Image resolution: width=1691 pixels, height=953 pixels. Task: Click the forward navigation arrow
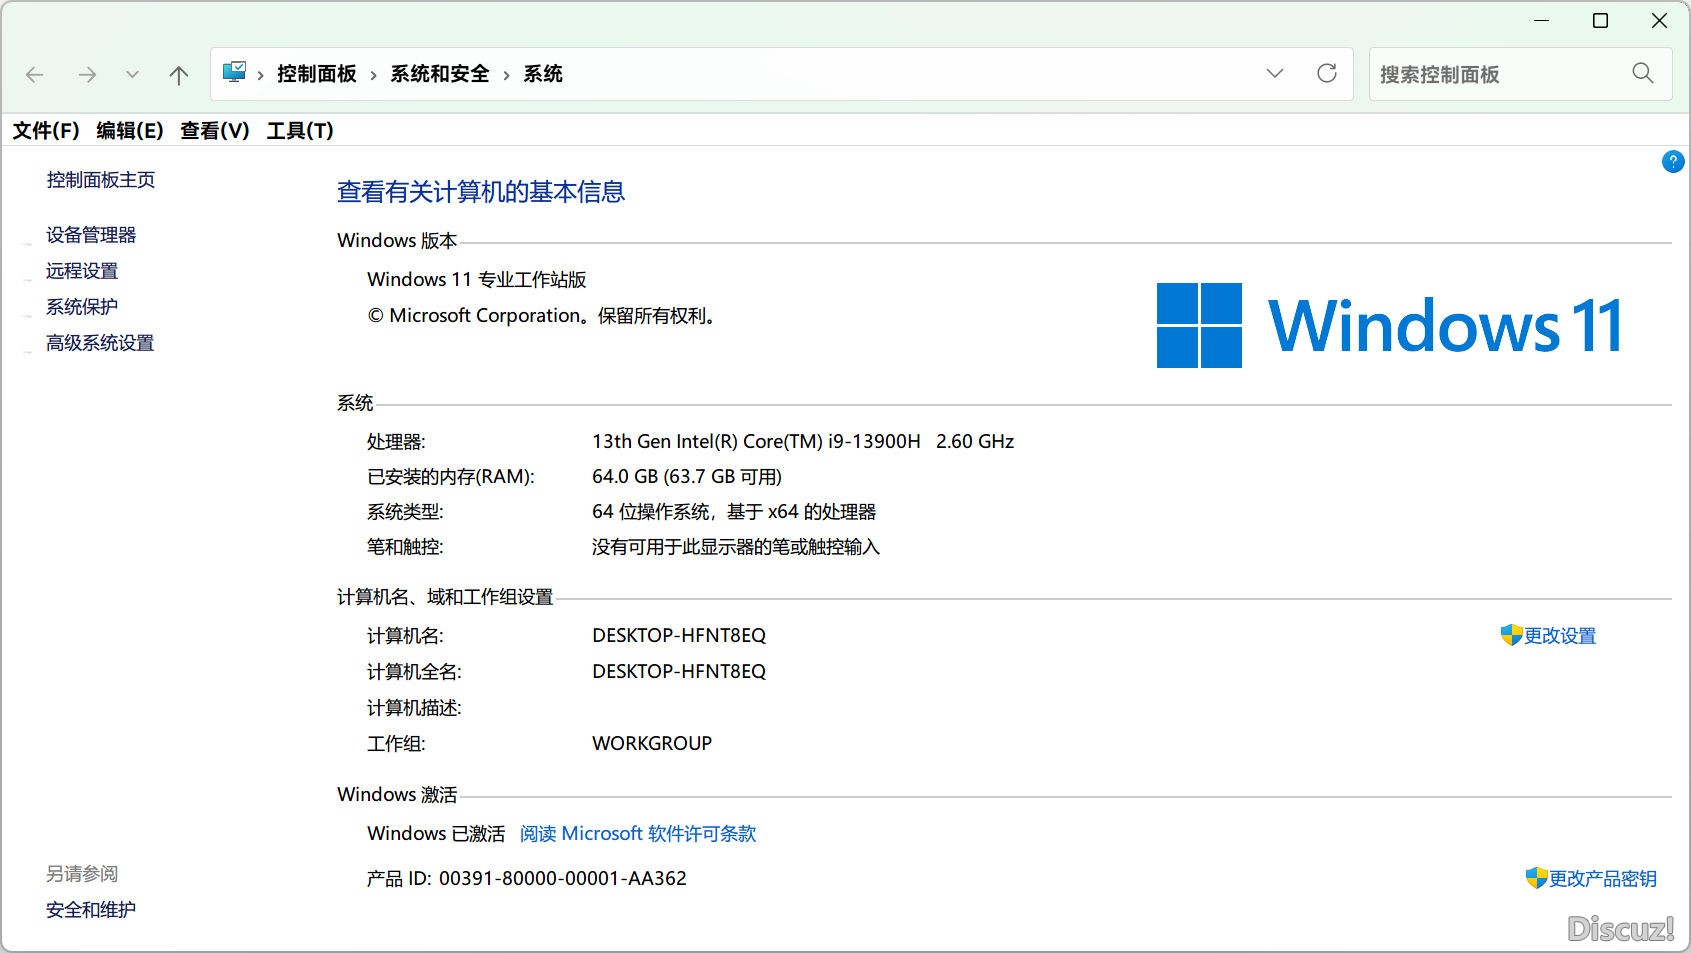coord(87,75)
